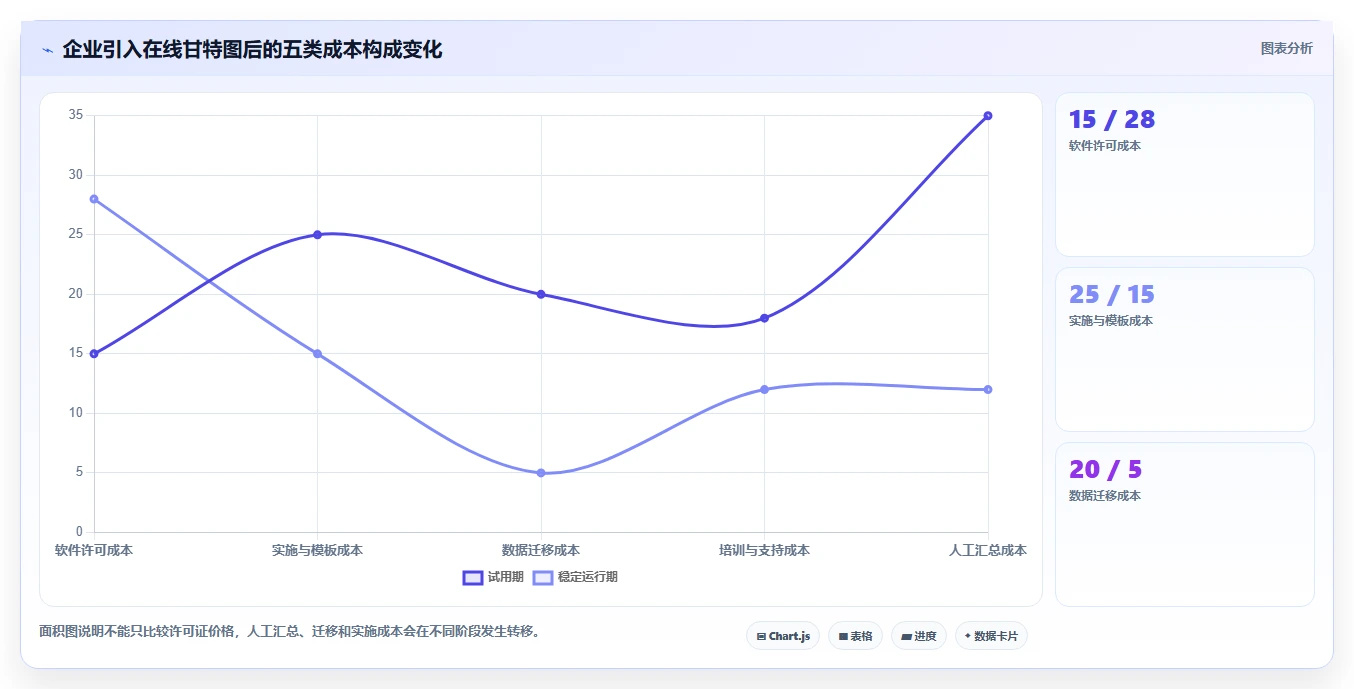The width and height of the screenshot is (1354, 689).
Task: Click the x-axis label 数据迁移成本
Action: pos(541,550)
